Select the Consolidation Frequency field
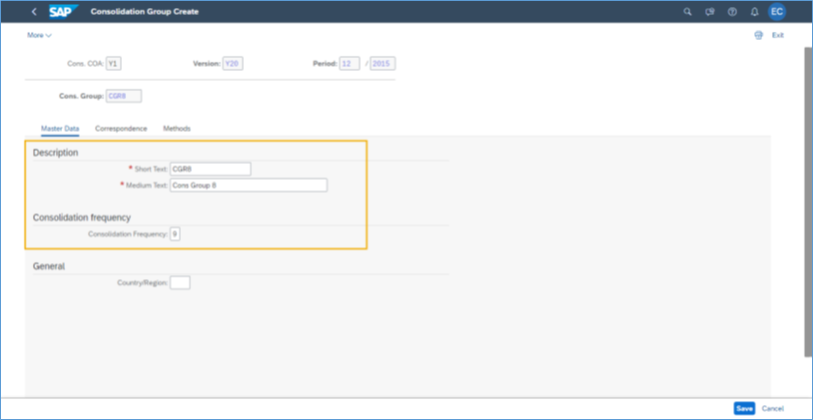This screenshot has width=813, height=420. (x=175, y=233)
